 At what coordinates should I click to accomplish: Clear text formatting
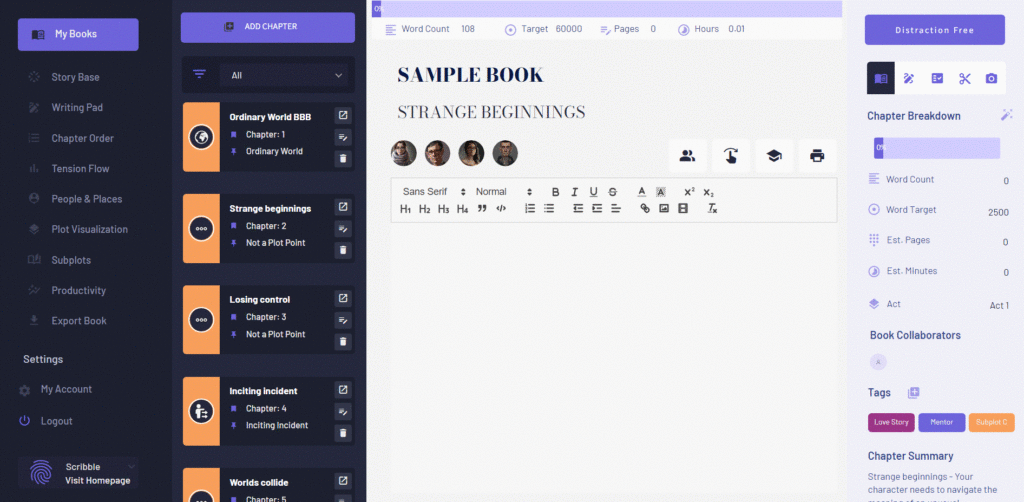tap(712, 209)
